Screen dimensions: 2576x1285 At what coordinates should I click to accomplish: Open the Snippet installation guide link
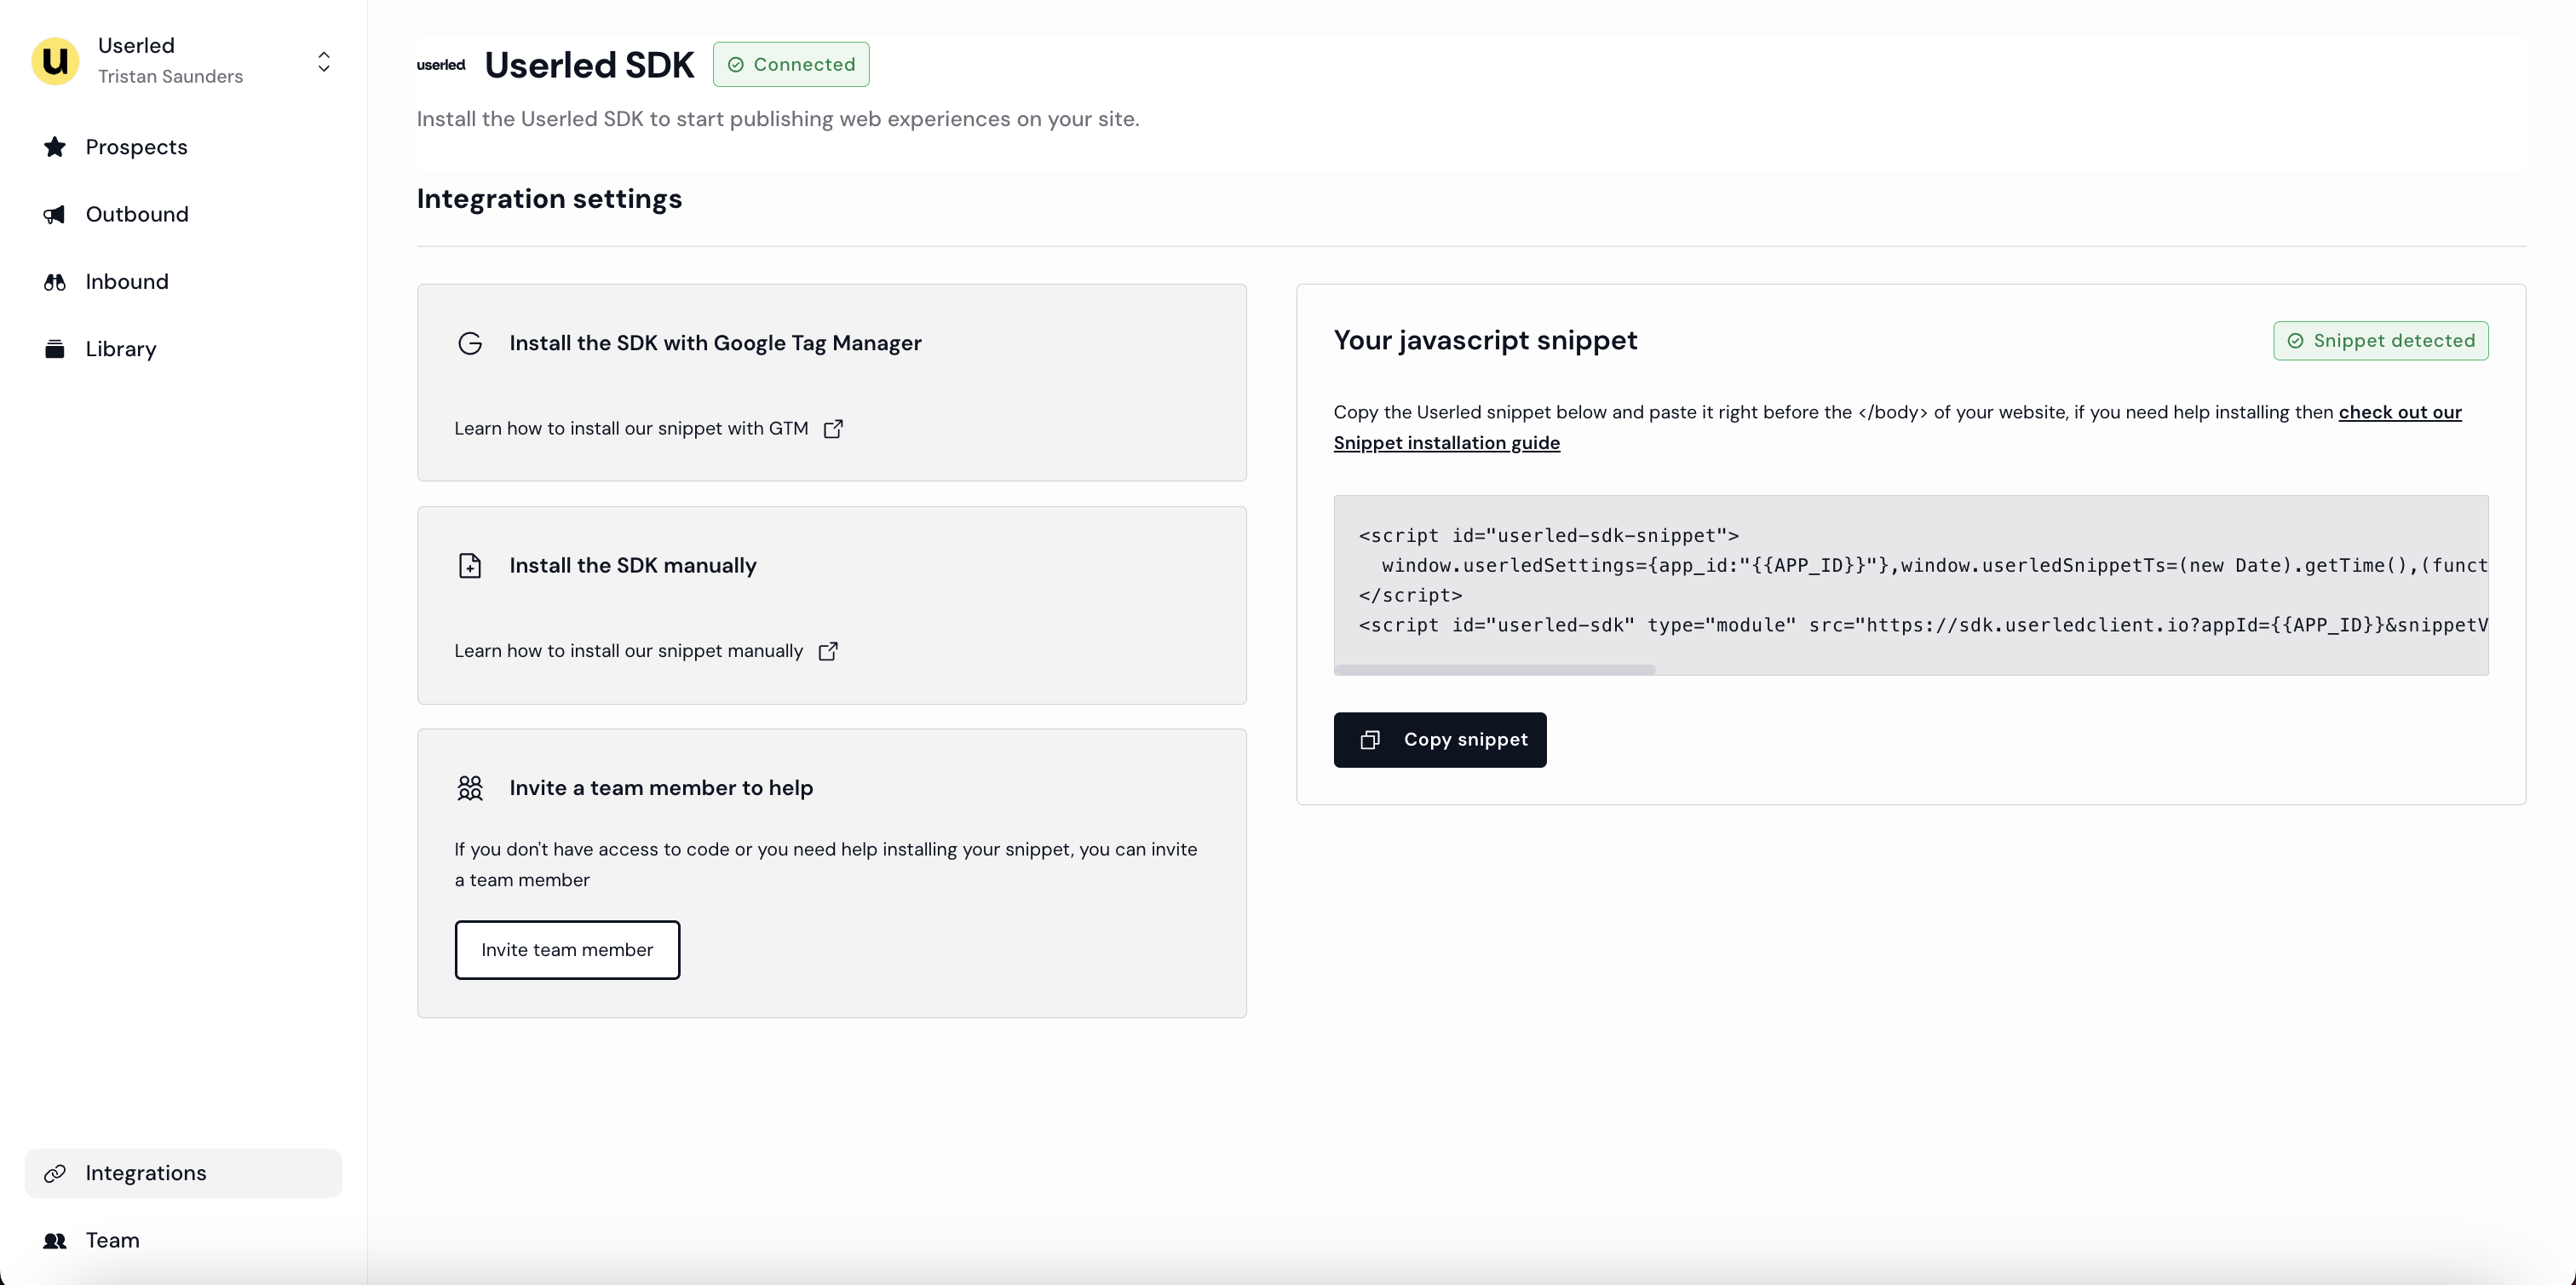pos(1446,443)
